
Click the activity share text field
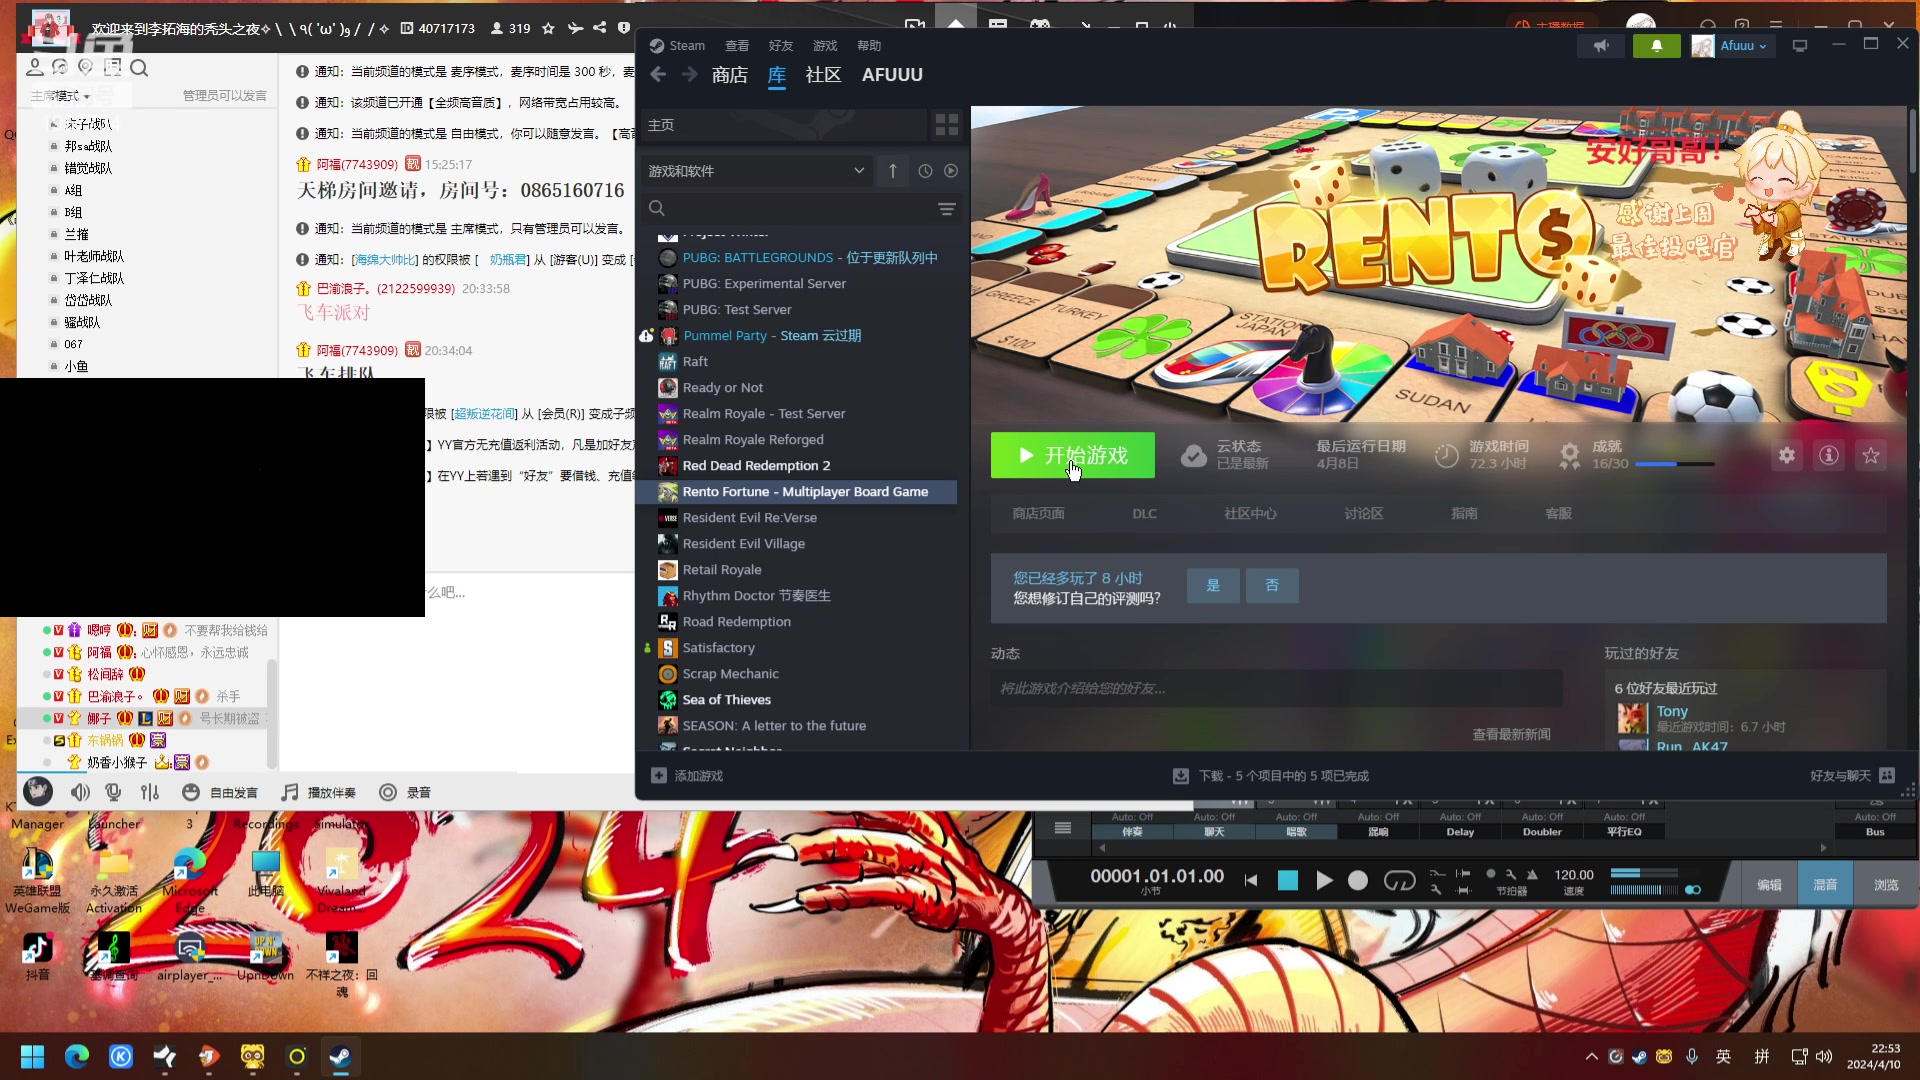1276,688
